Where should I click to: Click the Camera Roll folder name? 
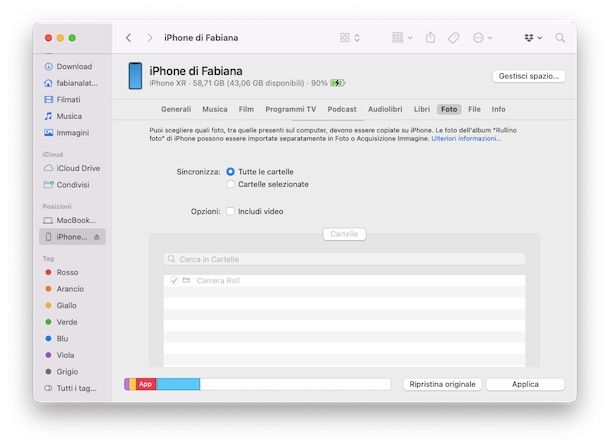pyautogui.click(x=218, y=281)
